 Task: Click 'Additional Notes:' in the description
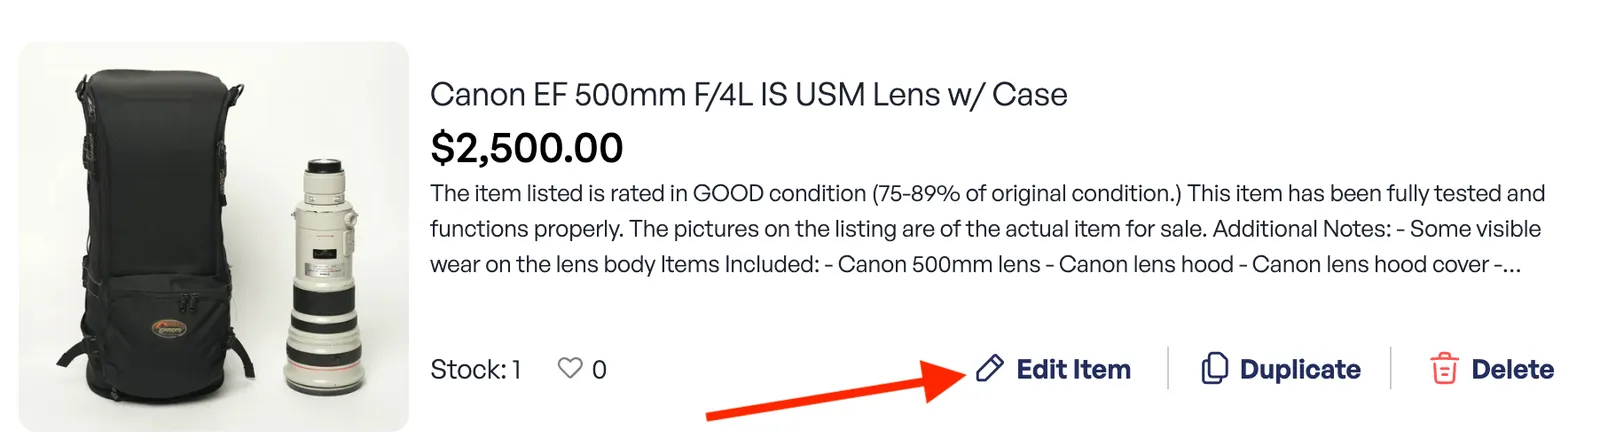click(1301, 229)
